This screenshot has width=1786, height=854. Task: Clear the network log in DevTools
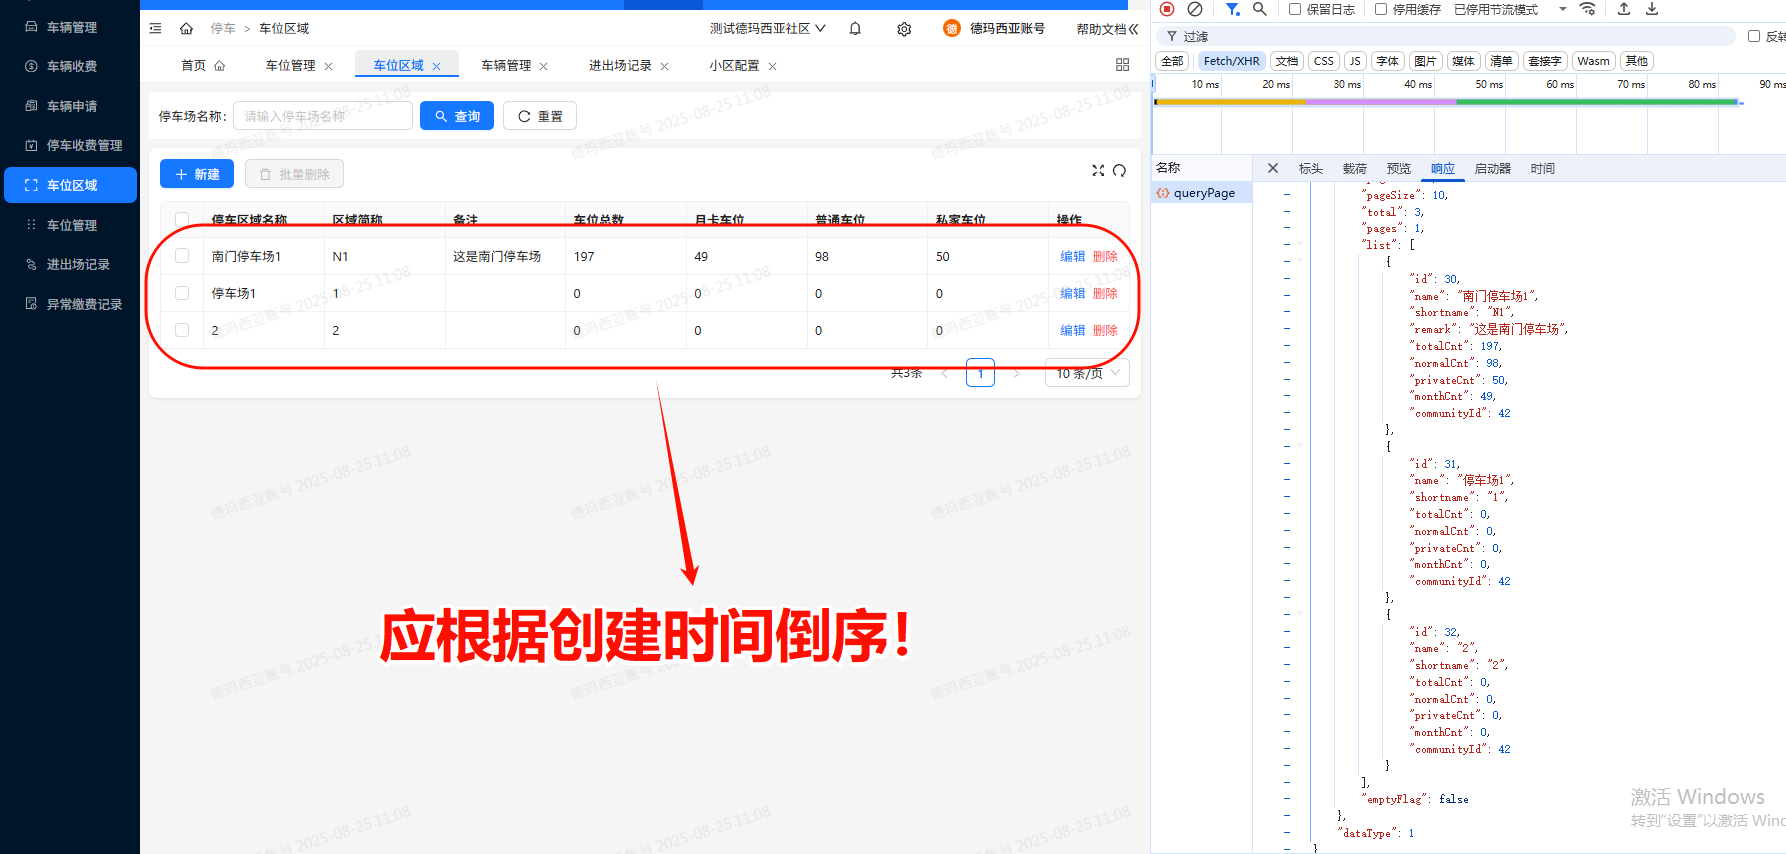pyautogui.click(x=1195, y=9)
